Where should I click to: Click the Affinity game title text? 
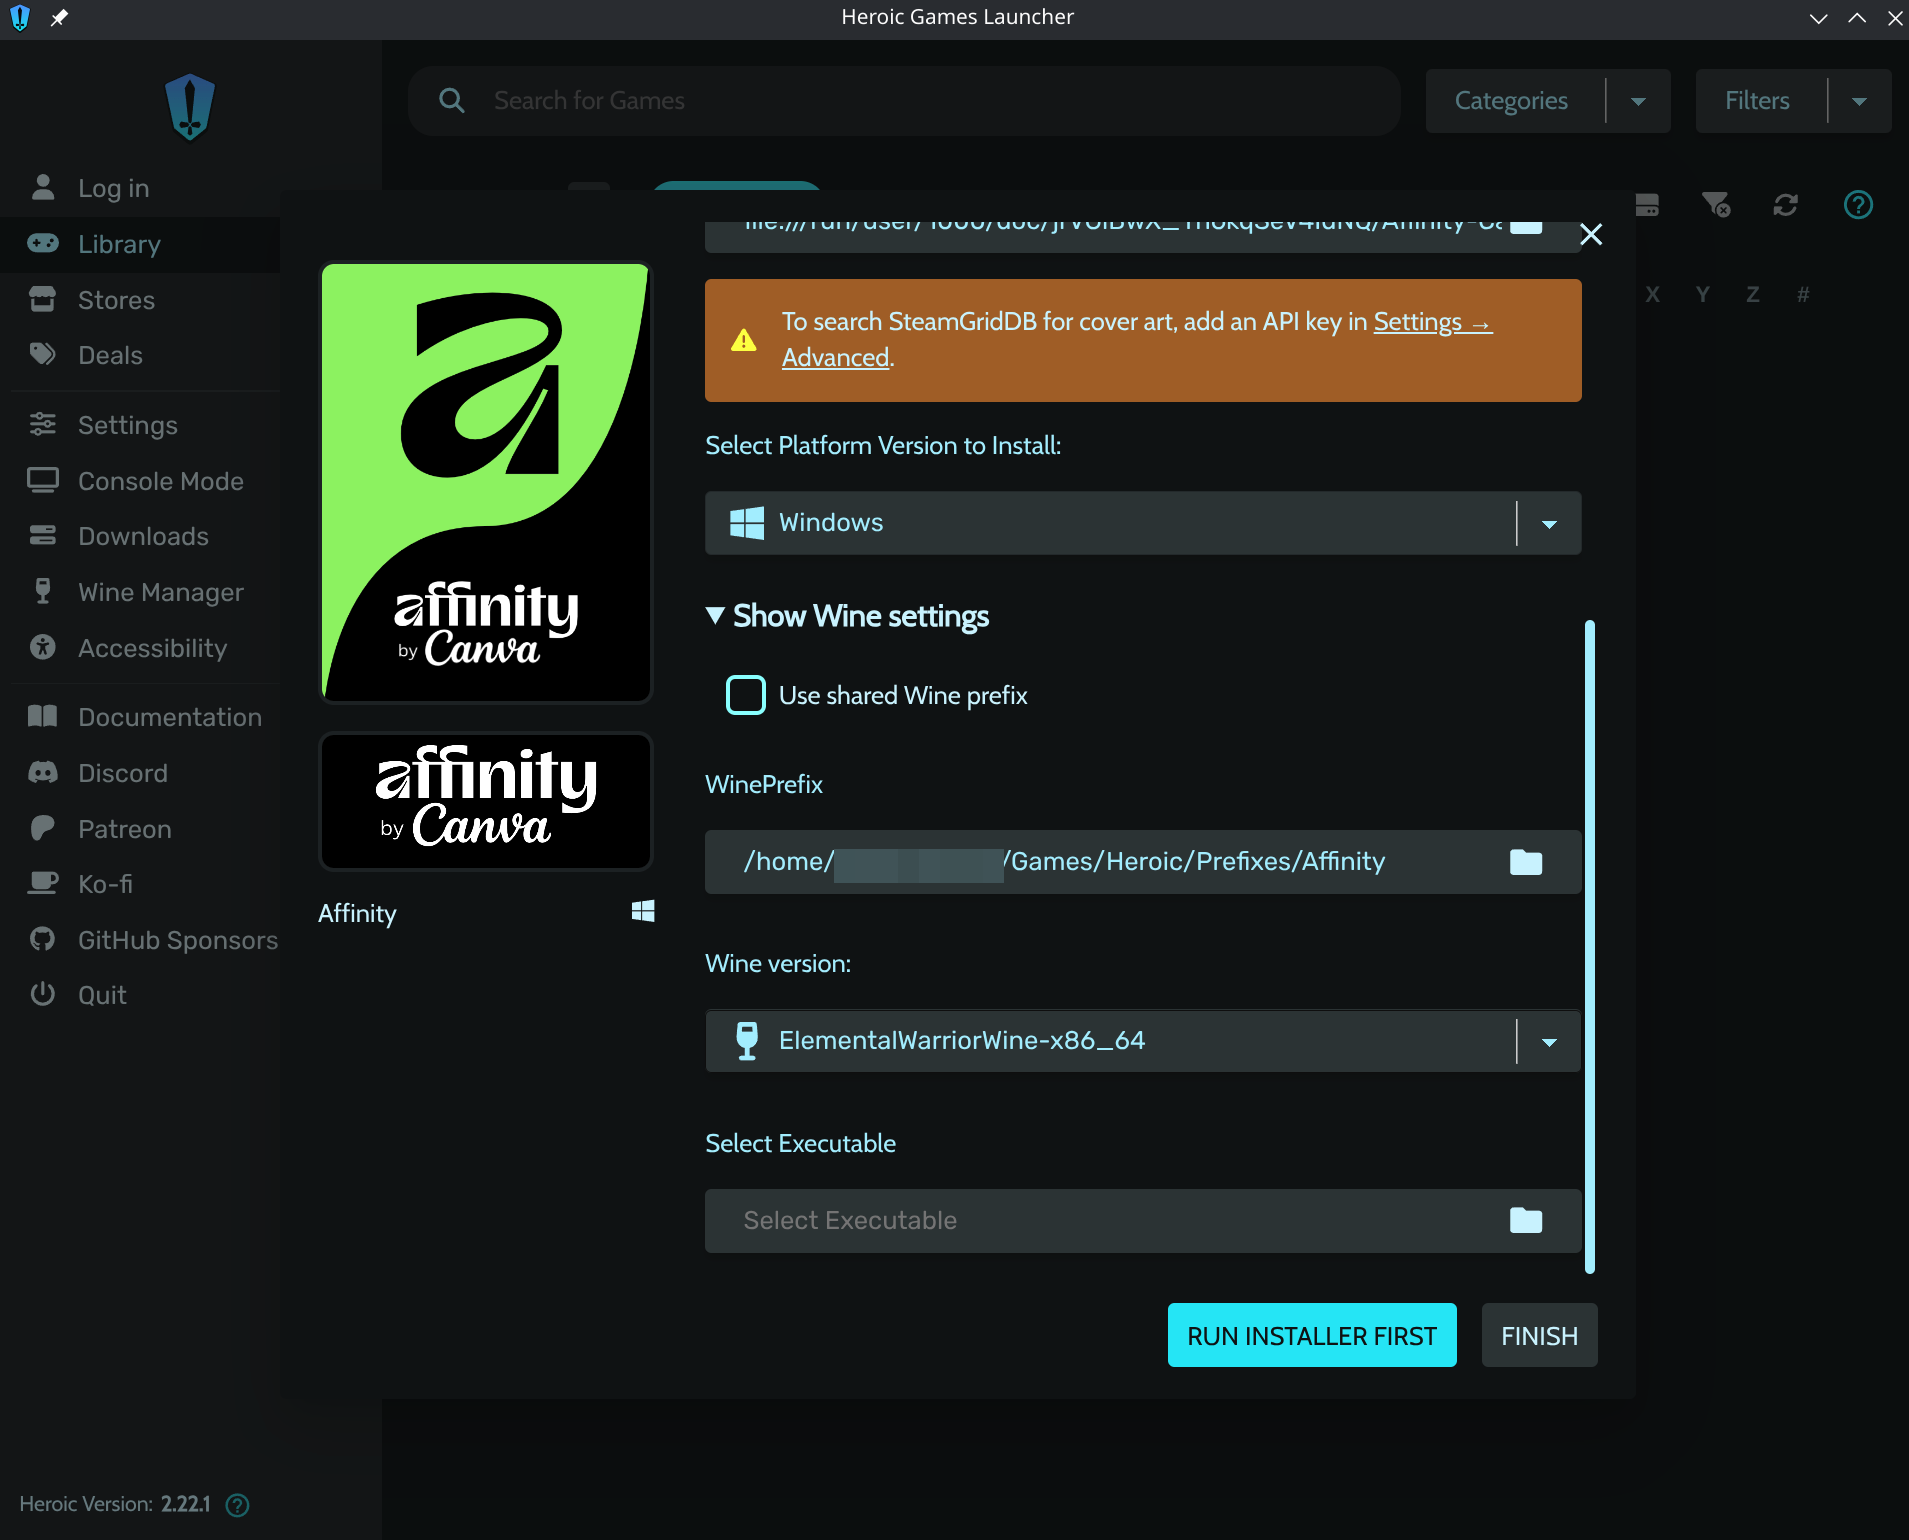357,913
